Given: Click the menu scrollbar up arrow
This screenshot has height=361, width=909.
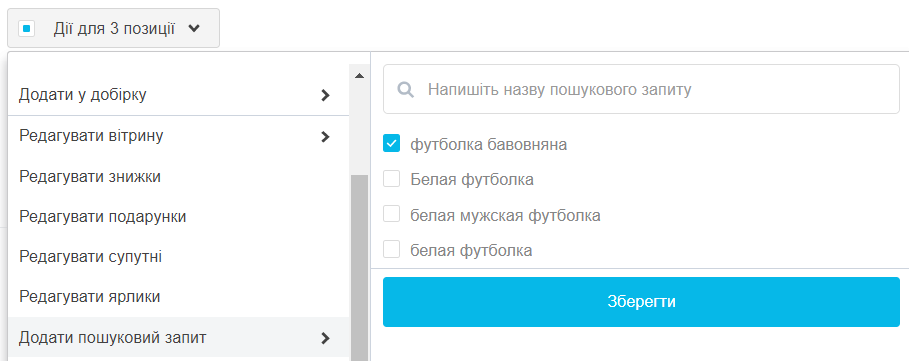Looking at the screenshot, I should pyautogui.click(x=359, y=75).
